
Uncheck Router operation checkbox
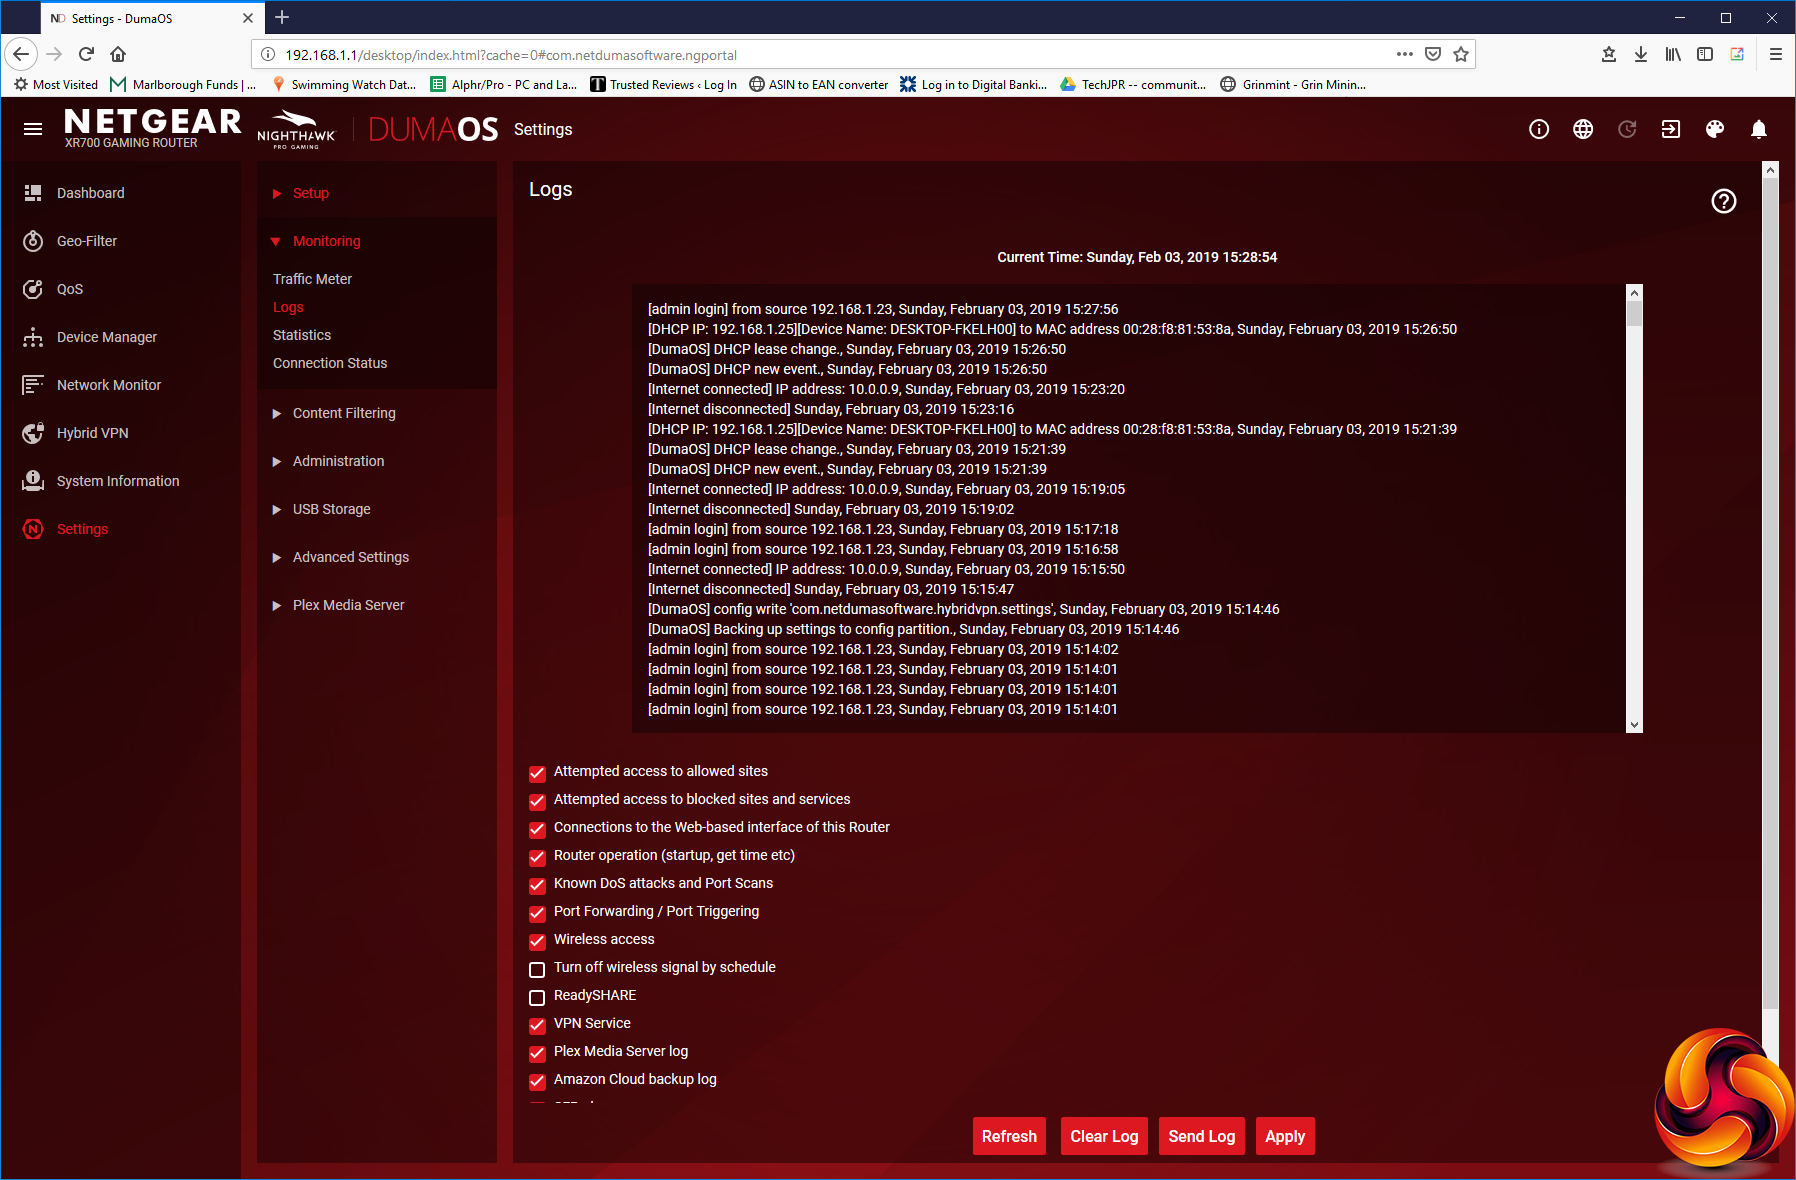coord(537,857)
